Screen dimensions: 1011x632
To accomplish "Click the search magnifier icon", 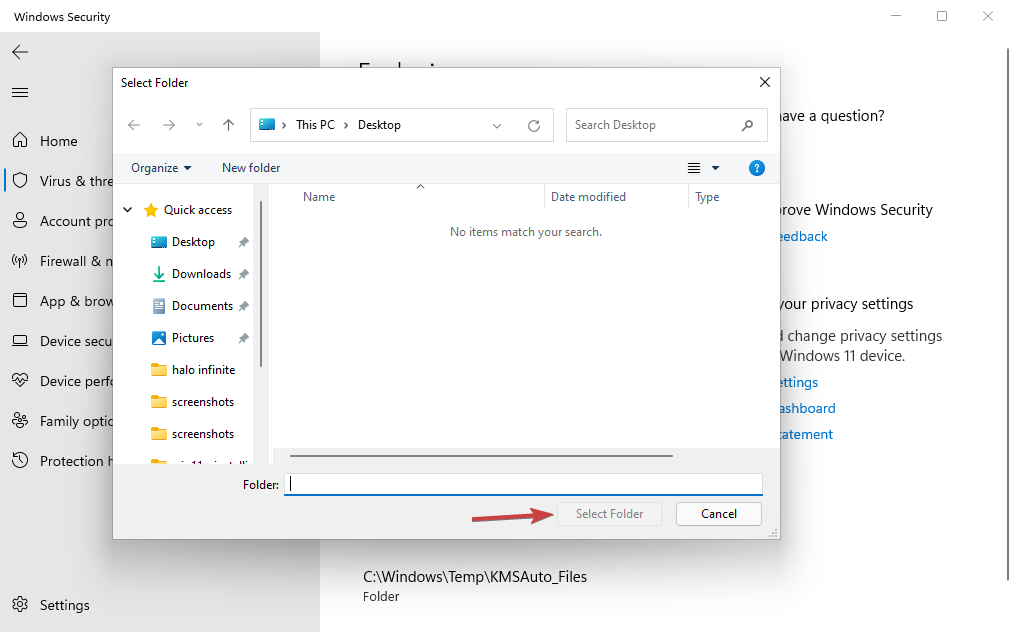I will pos(747,125).
